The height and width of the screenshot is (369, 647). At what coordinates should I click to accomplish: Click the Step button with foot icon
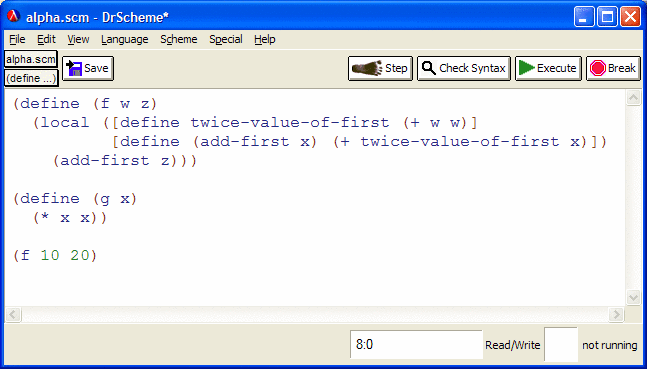[380, 68]
